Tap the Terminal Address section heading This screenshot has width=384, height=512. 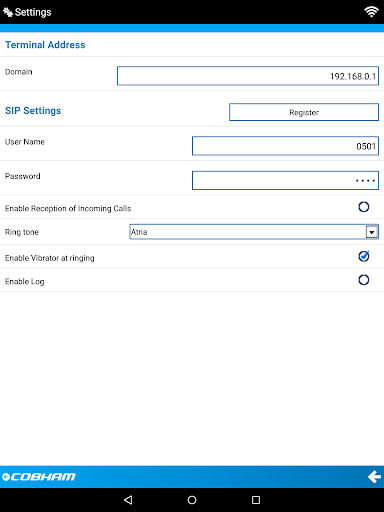[45, 45]
